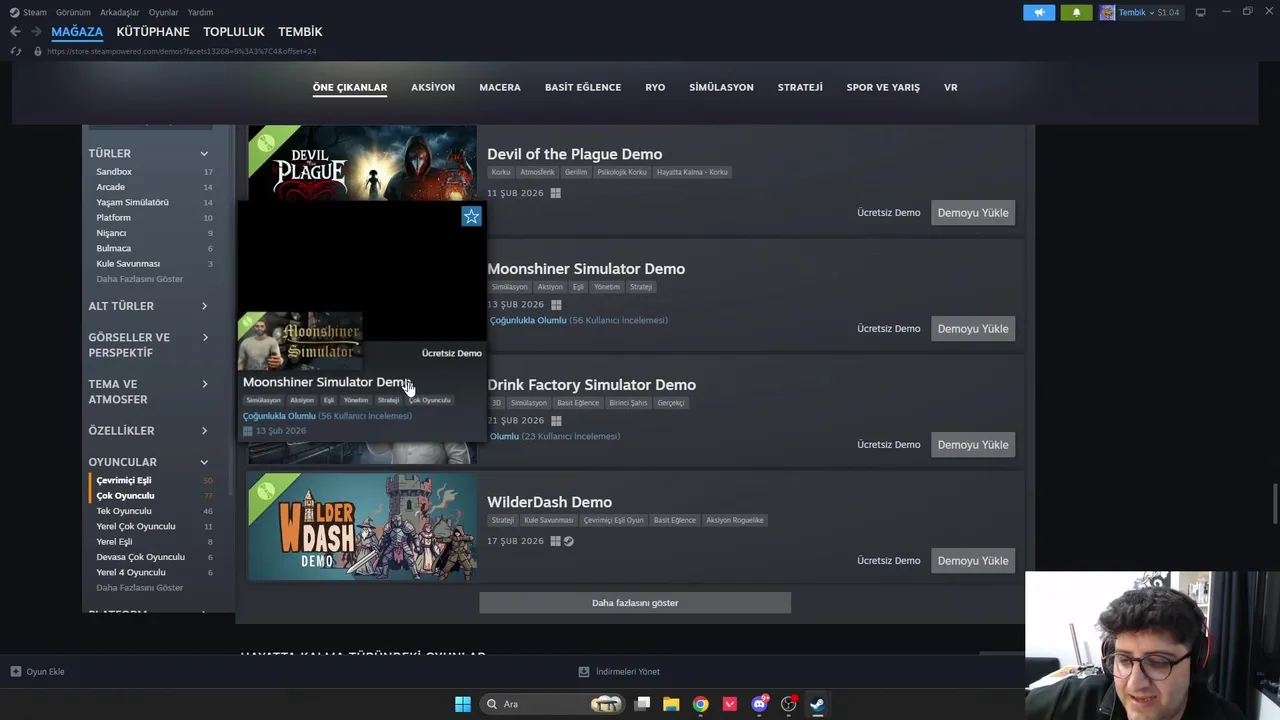
Task: Click the store URL address text
Action: pos(181,51)
